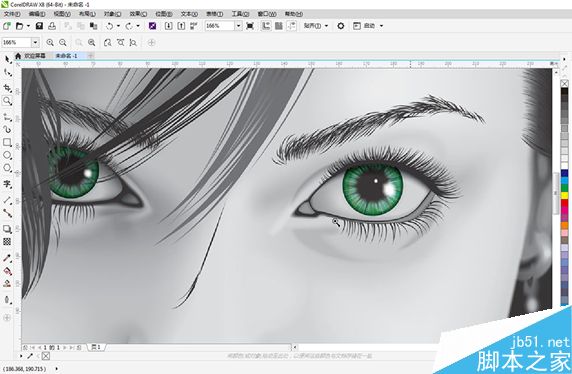Open the Open-file dropdown arrow
The image size is (572, 374).
coord(28,26)
